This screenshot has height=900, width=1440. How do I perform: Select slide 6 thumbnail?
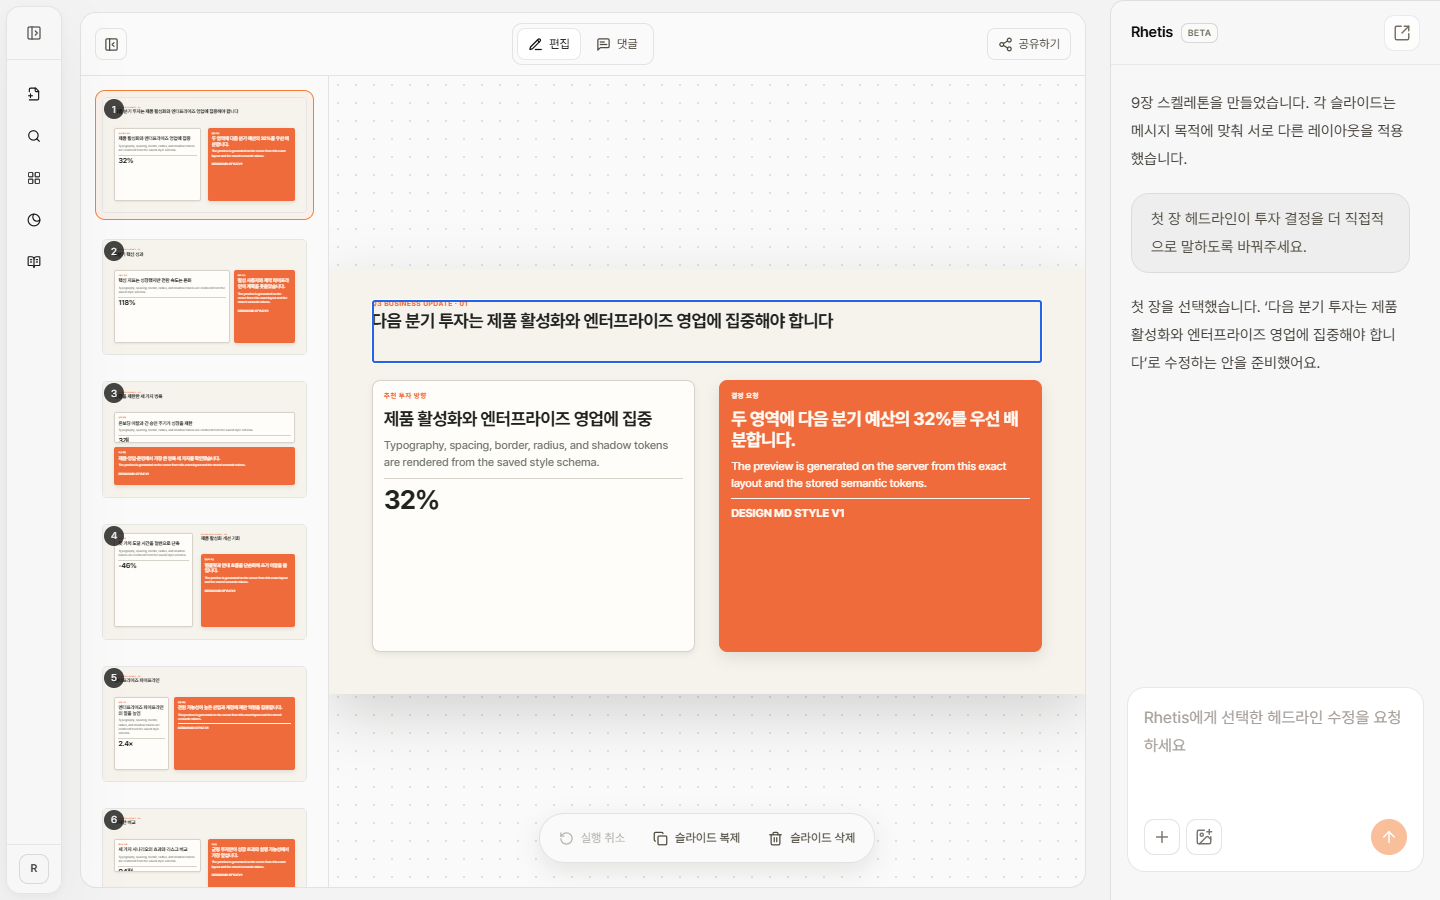tap(204, 848)
